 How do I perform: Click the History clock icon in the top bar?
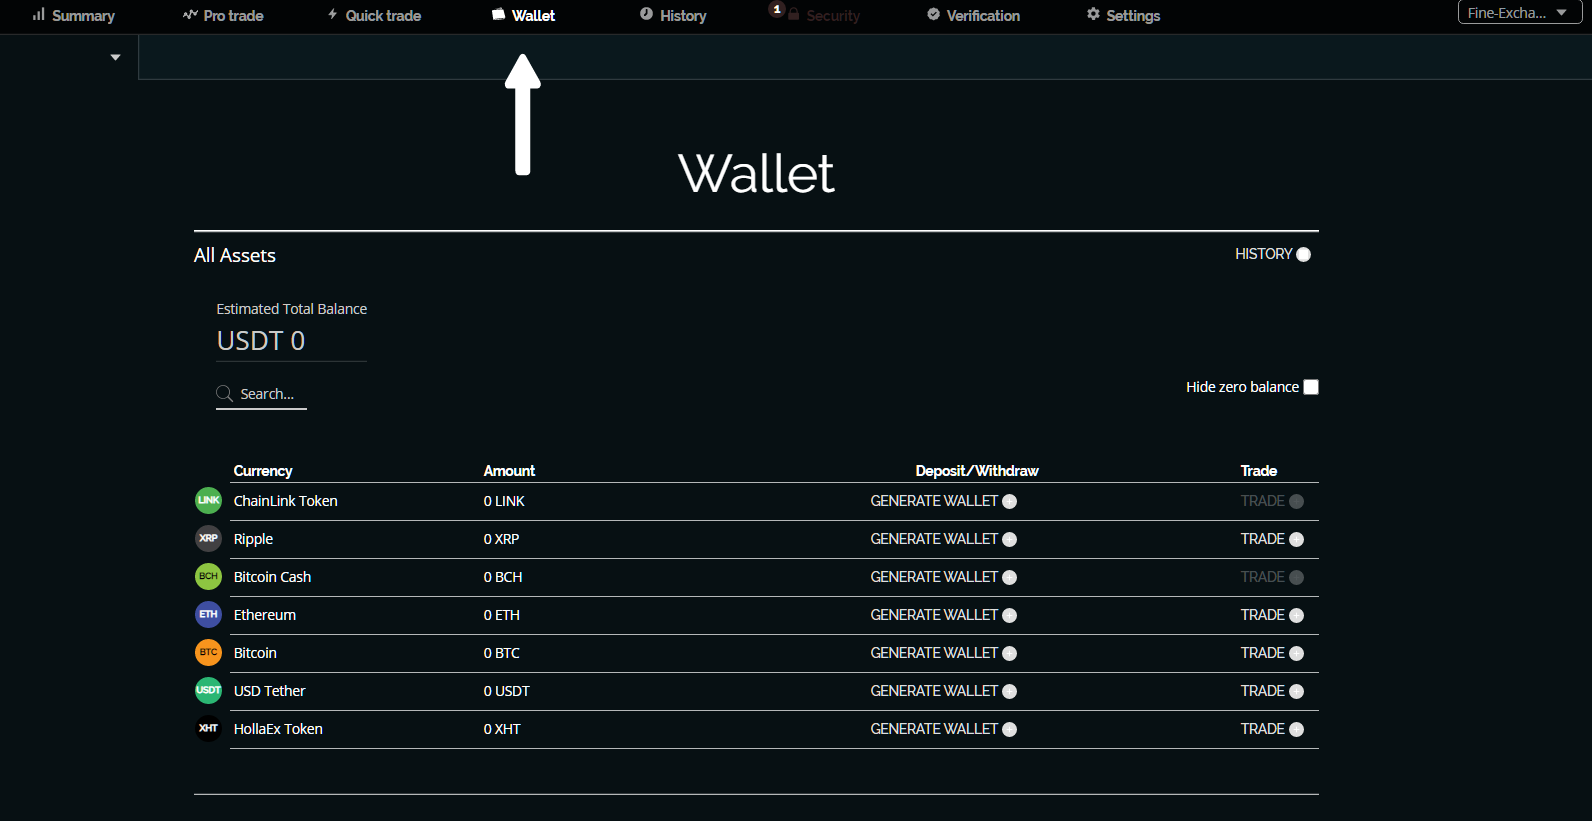click(x=646, y=14)
